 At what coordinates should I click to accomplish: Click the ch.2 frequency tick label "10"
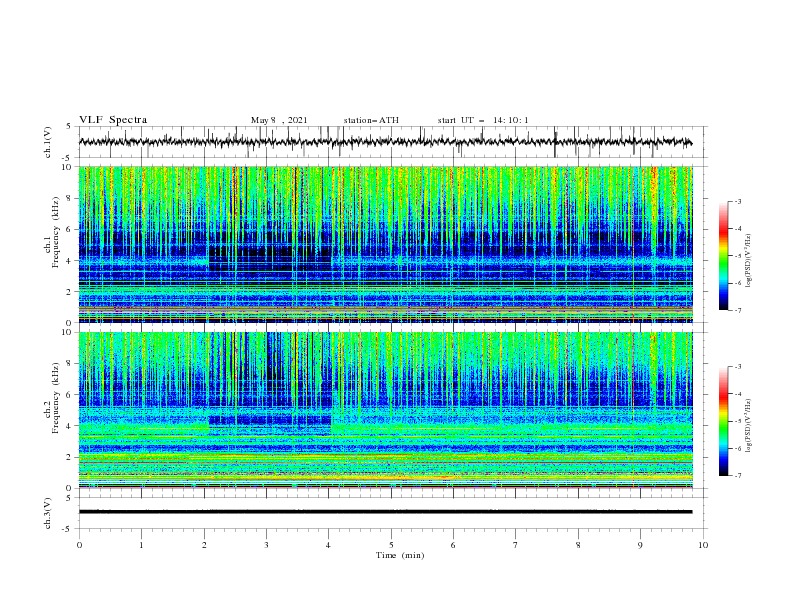click(x=67, y=332)
